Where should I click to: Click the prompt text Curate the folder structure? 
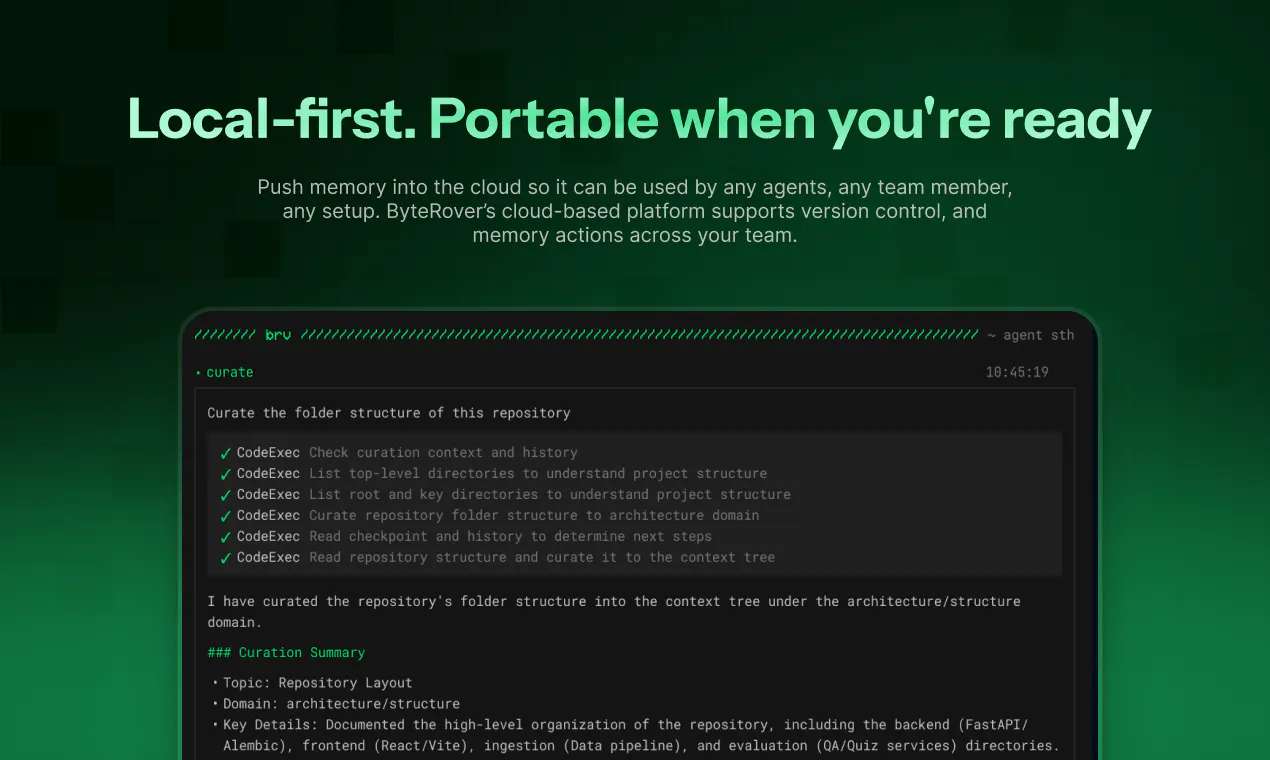point(389,413)
